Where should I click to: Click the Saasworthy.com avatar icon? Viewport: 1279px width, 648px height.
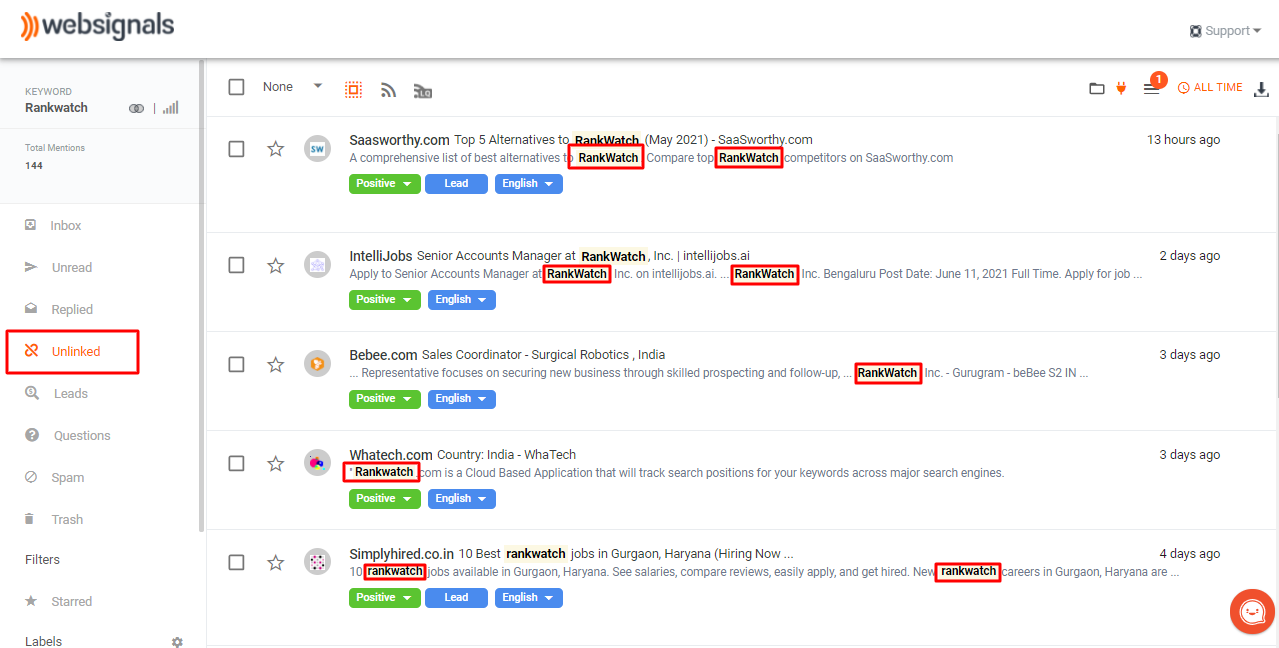[317, 148]
